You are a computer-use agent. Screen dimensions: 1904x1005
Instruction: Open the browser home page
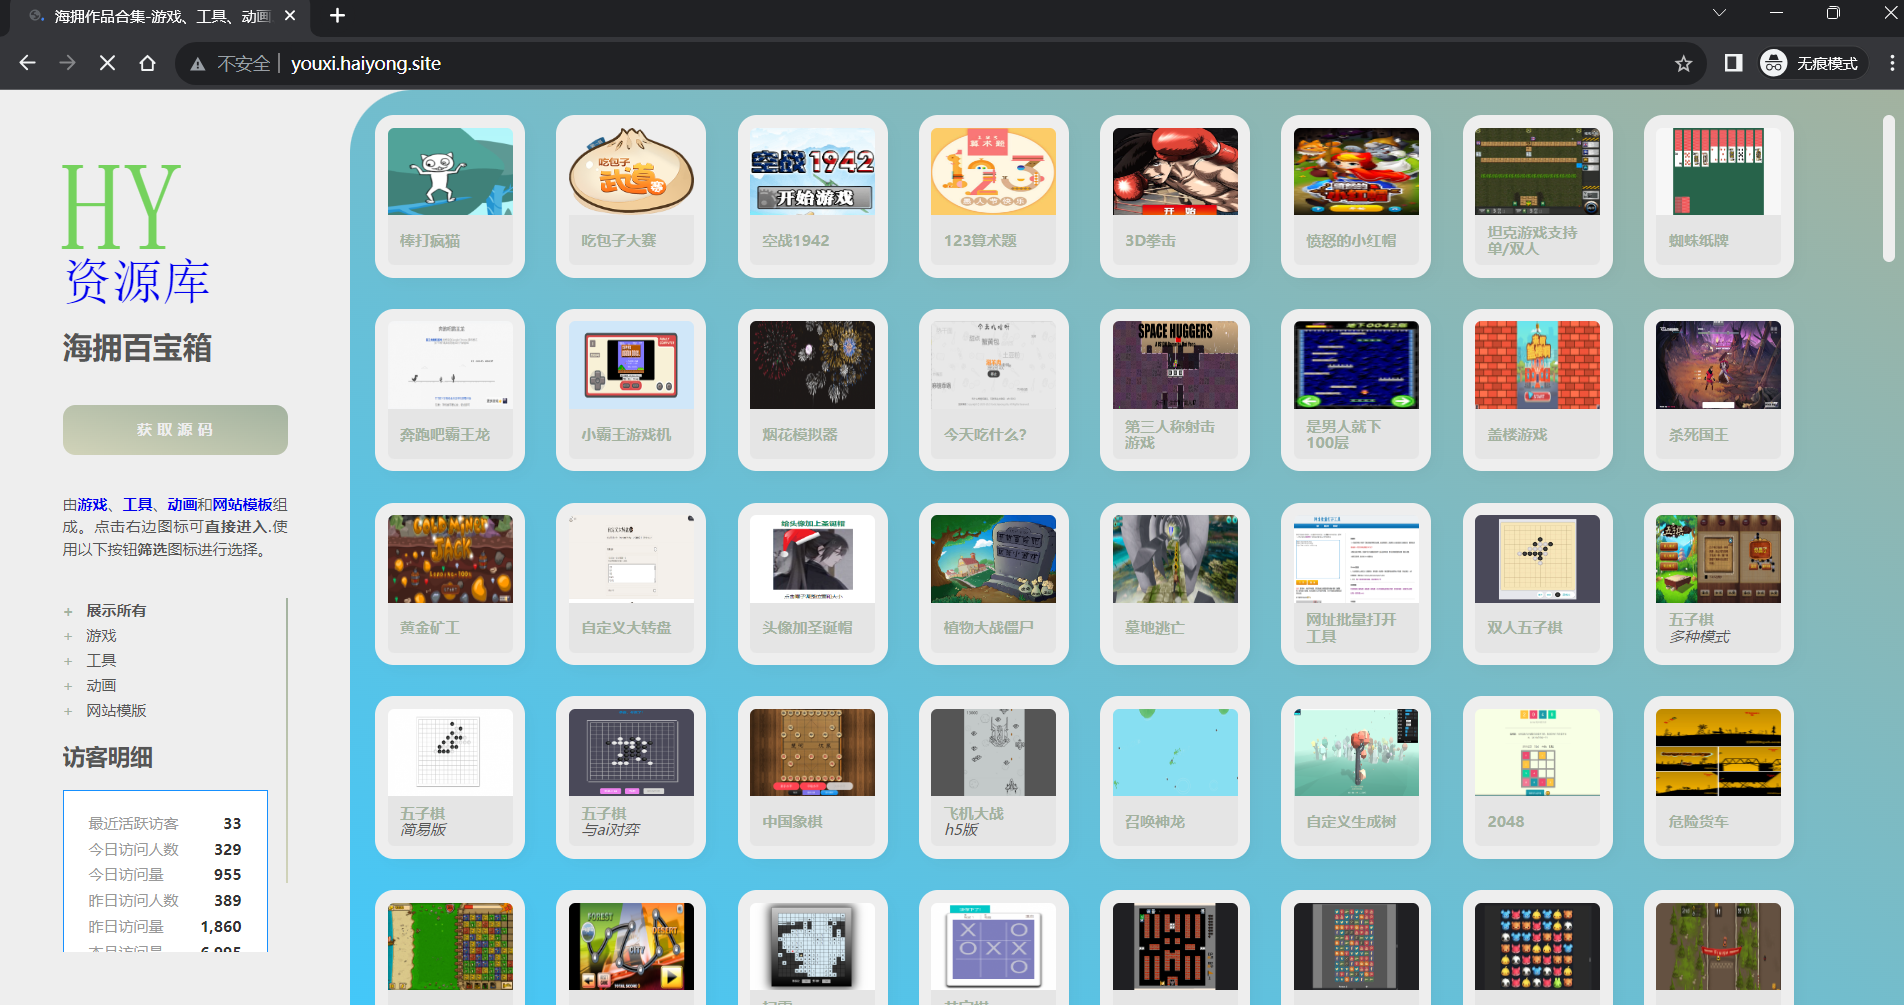tap(147, 63)
